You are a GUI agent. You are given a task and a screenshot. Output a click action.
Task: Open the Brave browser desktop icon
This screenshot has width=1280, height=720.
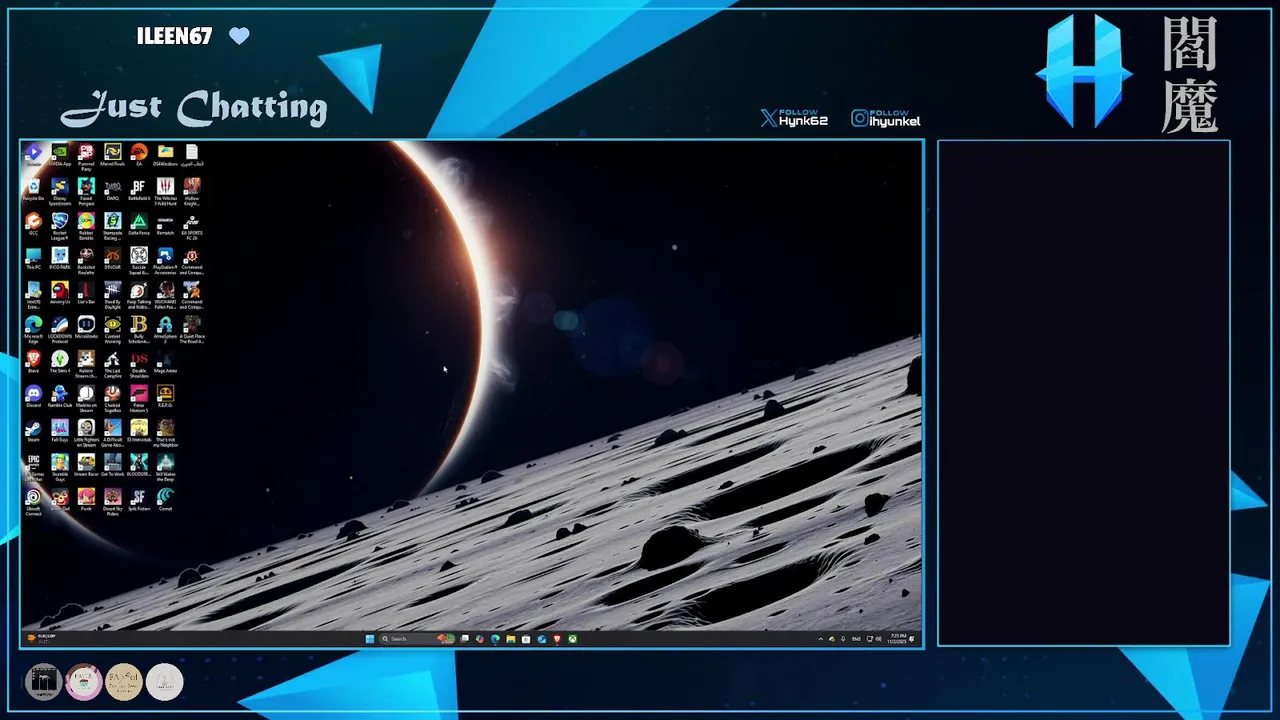point(33,363)
